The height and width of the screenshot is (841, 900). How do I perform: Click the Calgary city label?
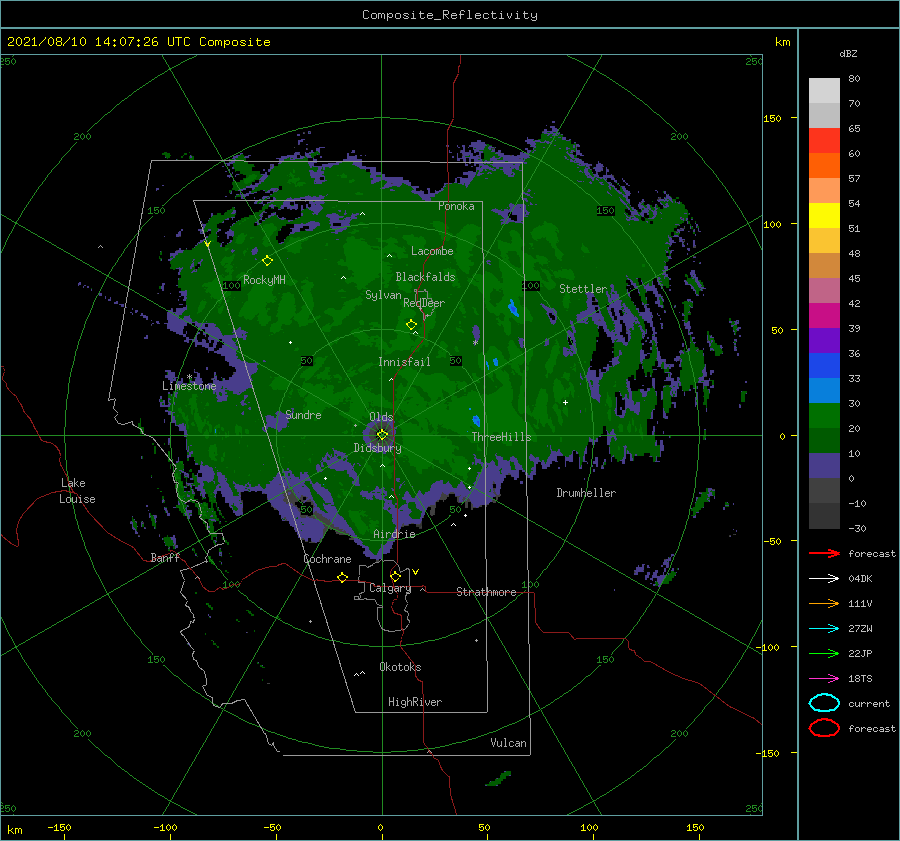[x=390, y=588]
